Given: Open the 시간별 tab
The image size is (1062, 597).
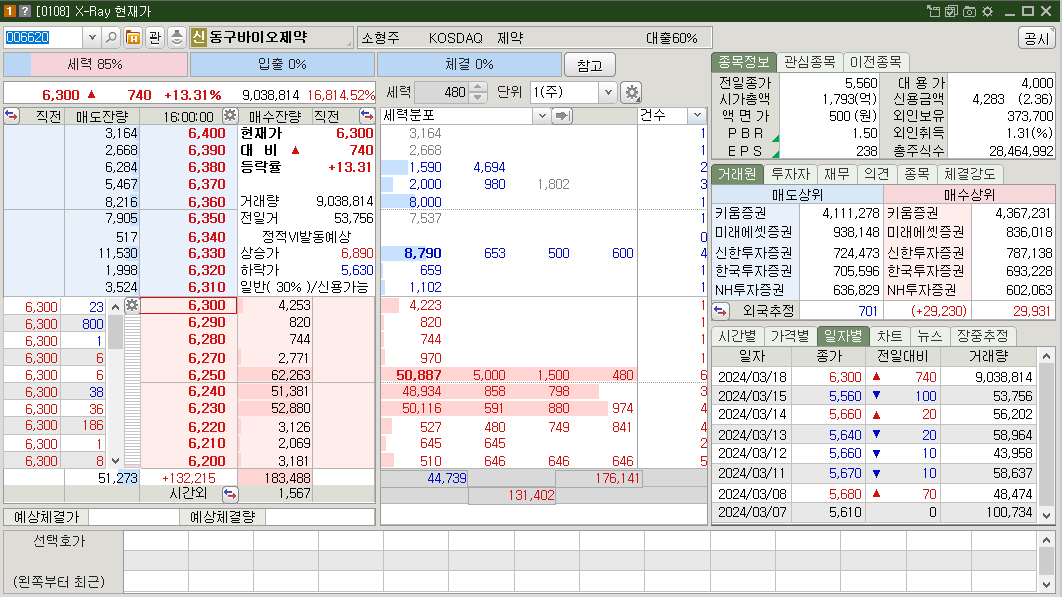Looking at the screenshot, I should (x=737, y=336).
